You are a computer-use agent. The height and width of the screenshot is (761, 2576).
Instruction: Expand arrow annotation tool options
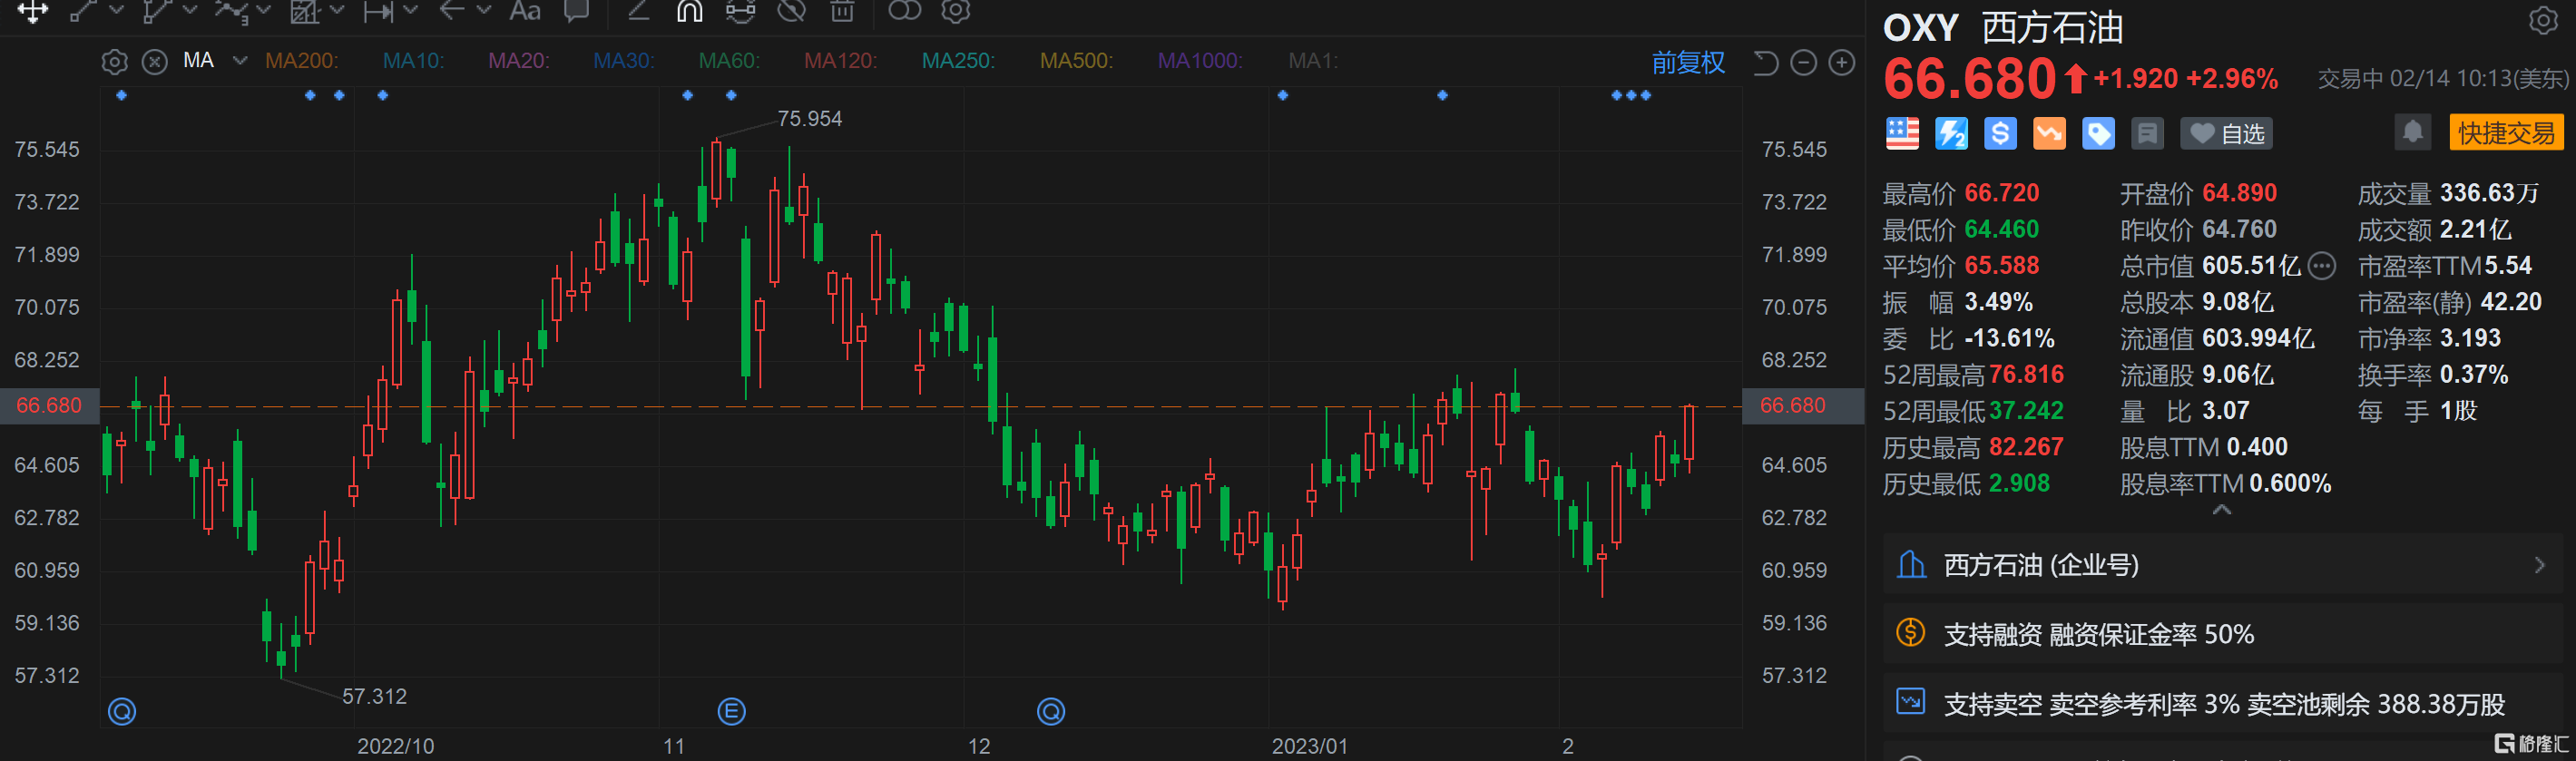click(485, 11)
